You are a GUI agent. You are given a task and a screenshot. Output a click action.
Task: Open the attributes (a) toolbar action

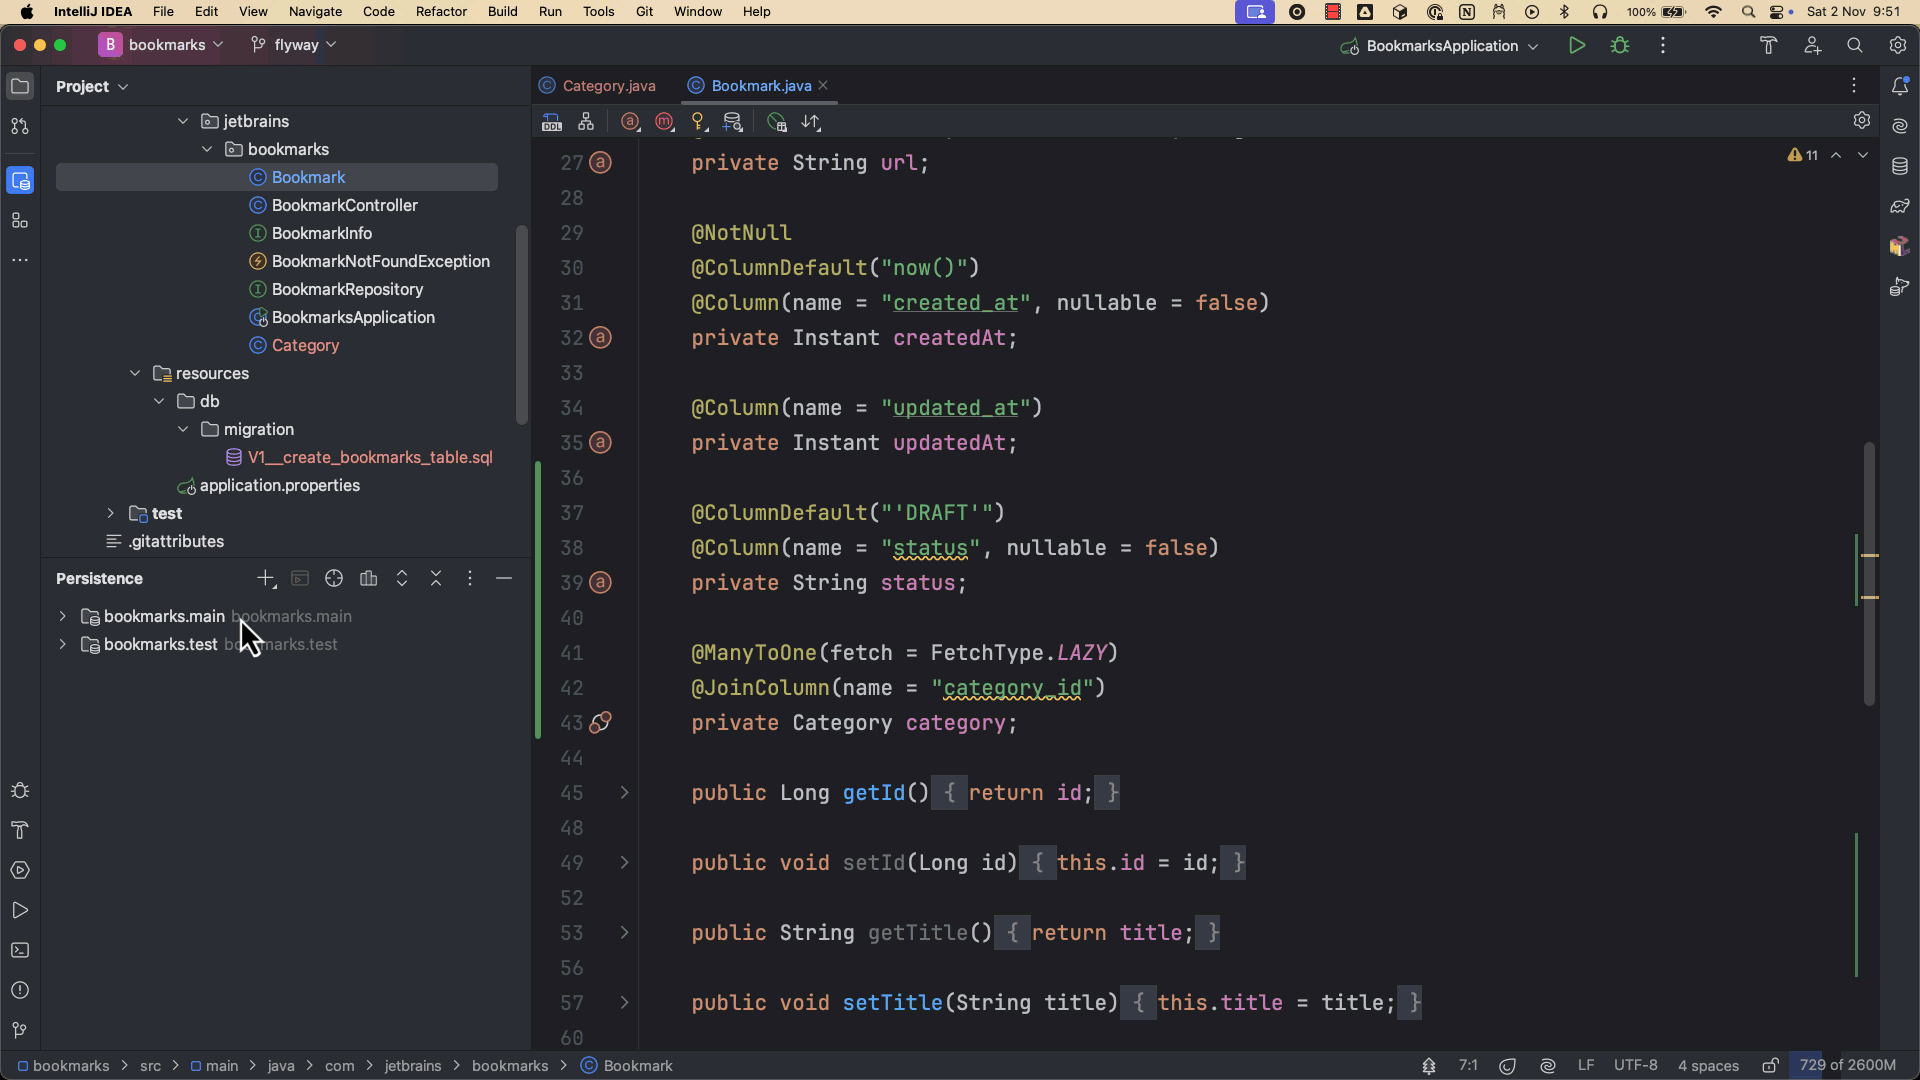(x=630, y=122)
